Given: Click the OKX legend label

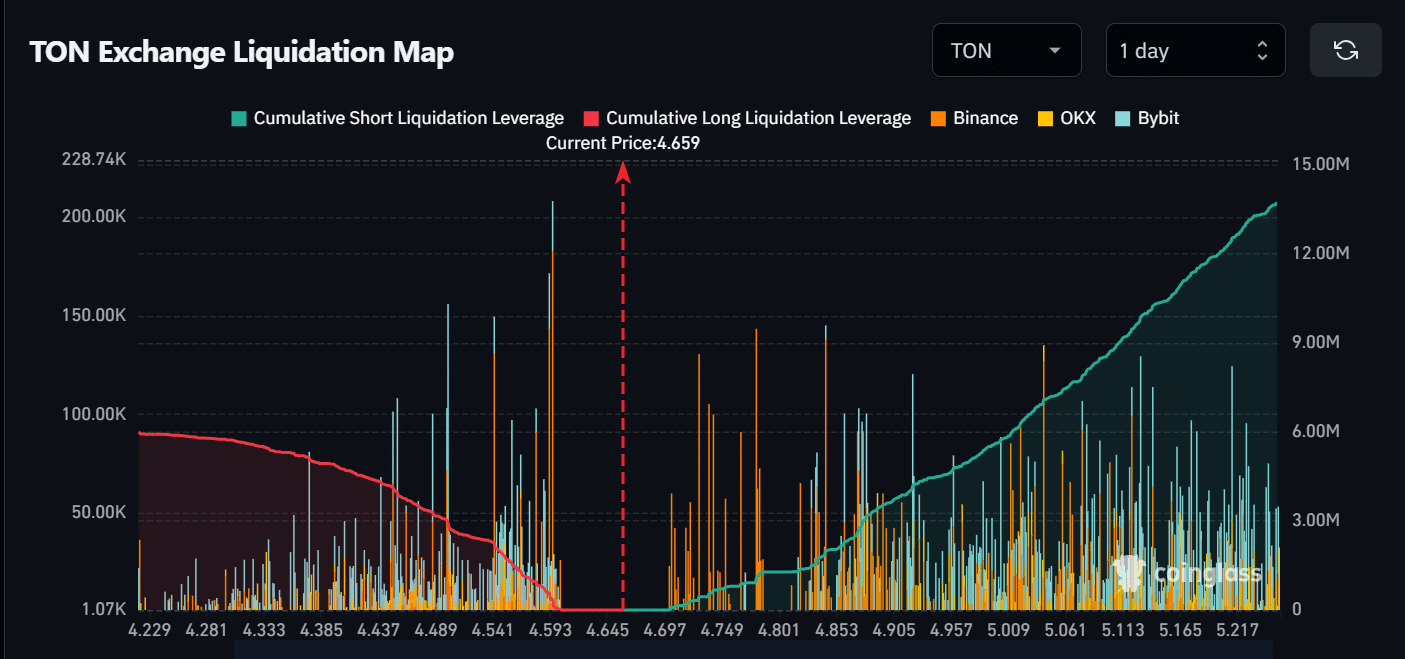Looking at the screenshot, I should (x=1078, y=118).
